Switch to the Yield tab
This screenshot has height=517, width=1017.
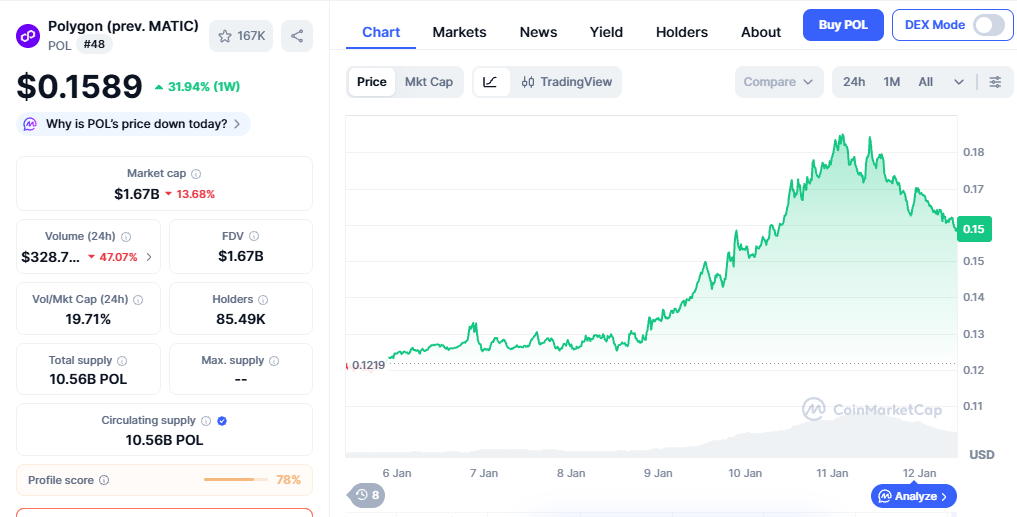tap(606, 32)
